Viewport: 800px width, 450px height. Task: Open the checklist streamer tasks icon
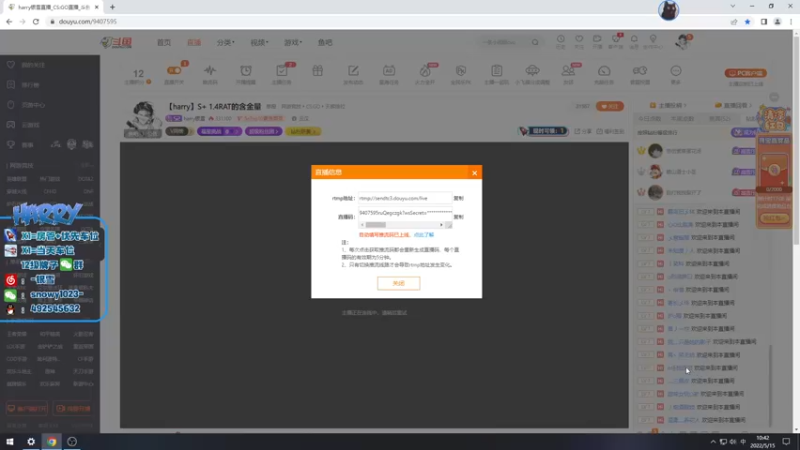[282, 73]
